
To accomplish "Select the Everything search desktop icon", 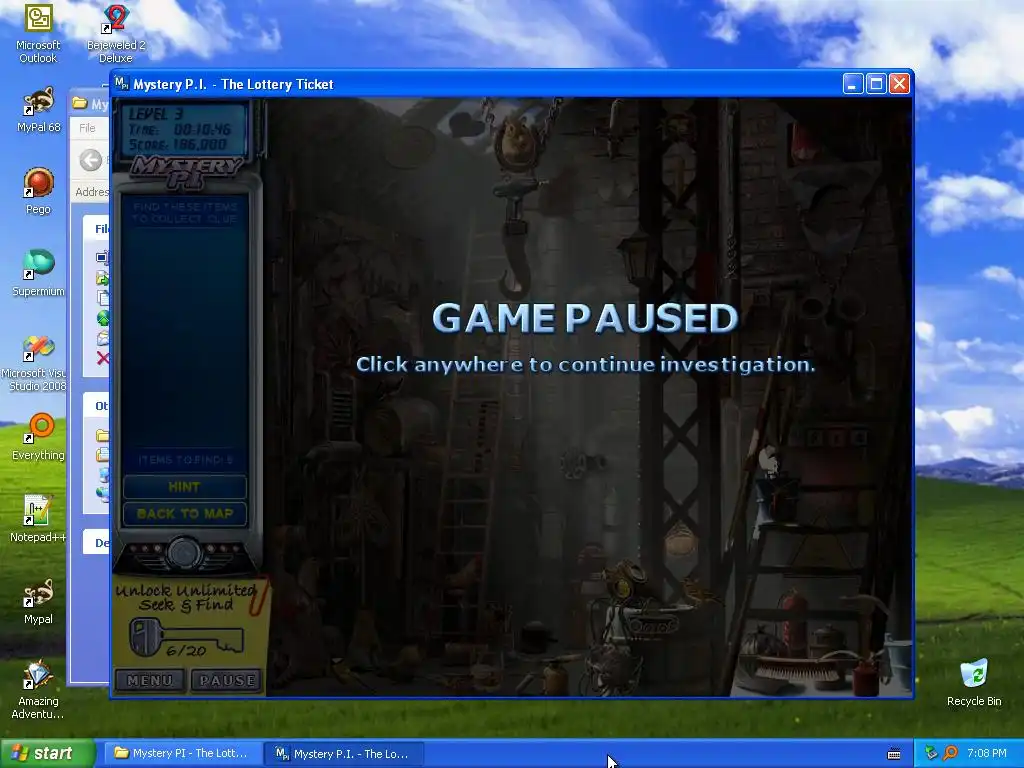I will pyautogui.click(x=38, y=437).
